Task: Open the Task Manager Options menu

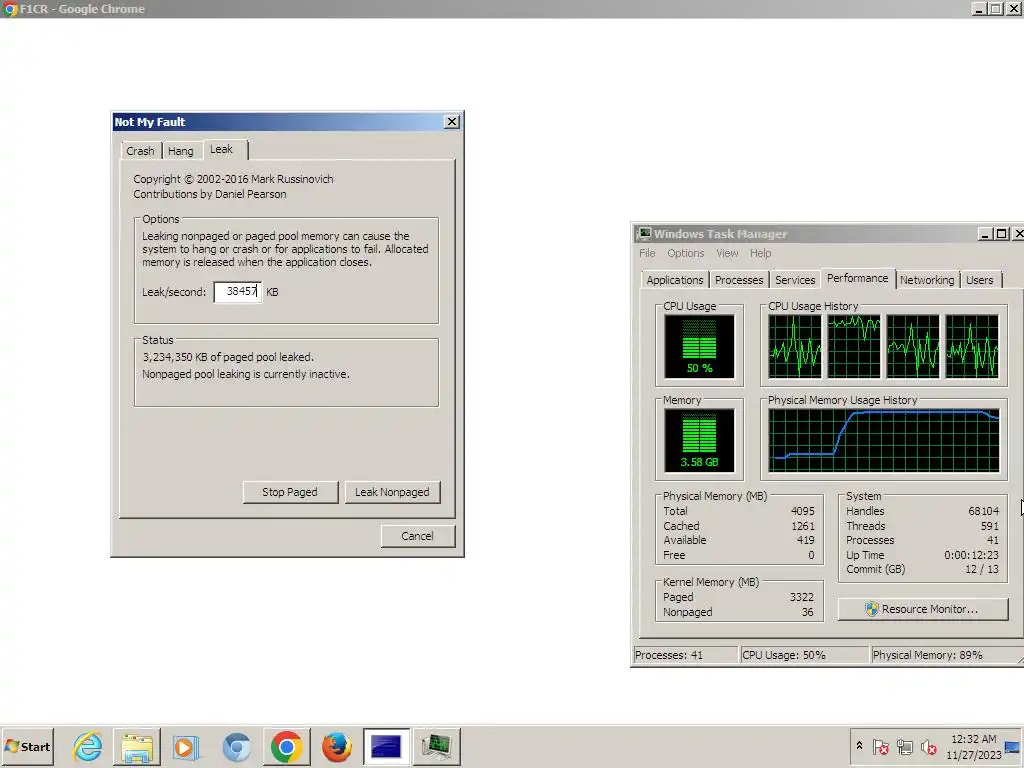Action: (686, 253)
